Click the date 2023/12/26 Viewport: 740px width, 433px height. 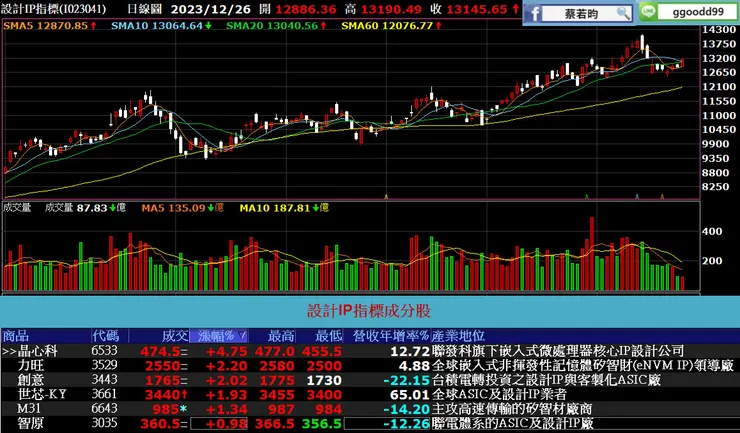(x=211, y=9)
